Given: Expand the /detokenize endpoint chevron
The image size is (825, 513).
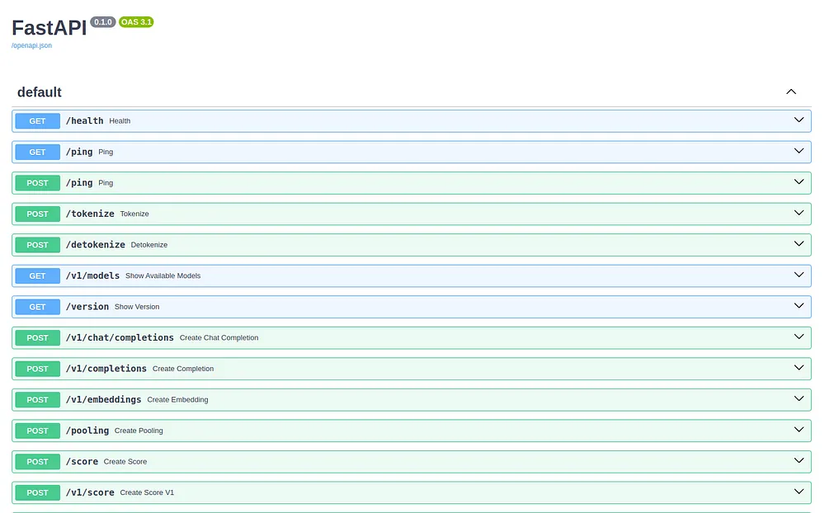Looking at the screenshot, I should tap(799, 244).
